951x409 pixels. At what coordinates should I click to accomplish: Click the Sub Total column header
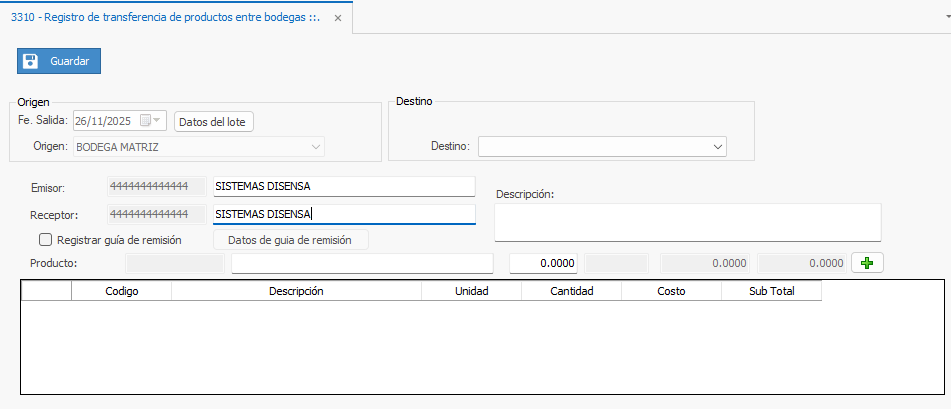pos(771,291)
